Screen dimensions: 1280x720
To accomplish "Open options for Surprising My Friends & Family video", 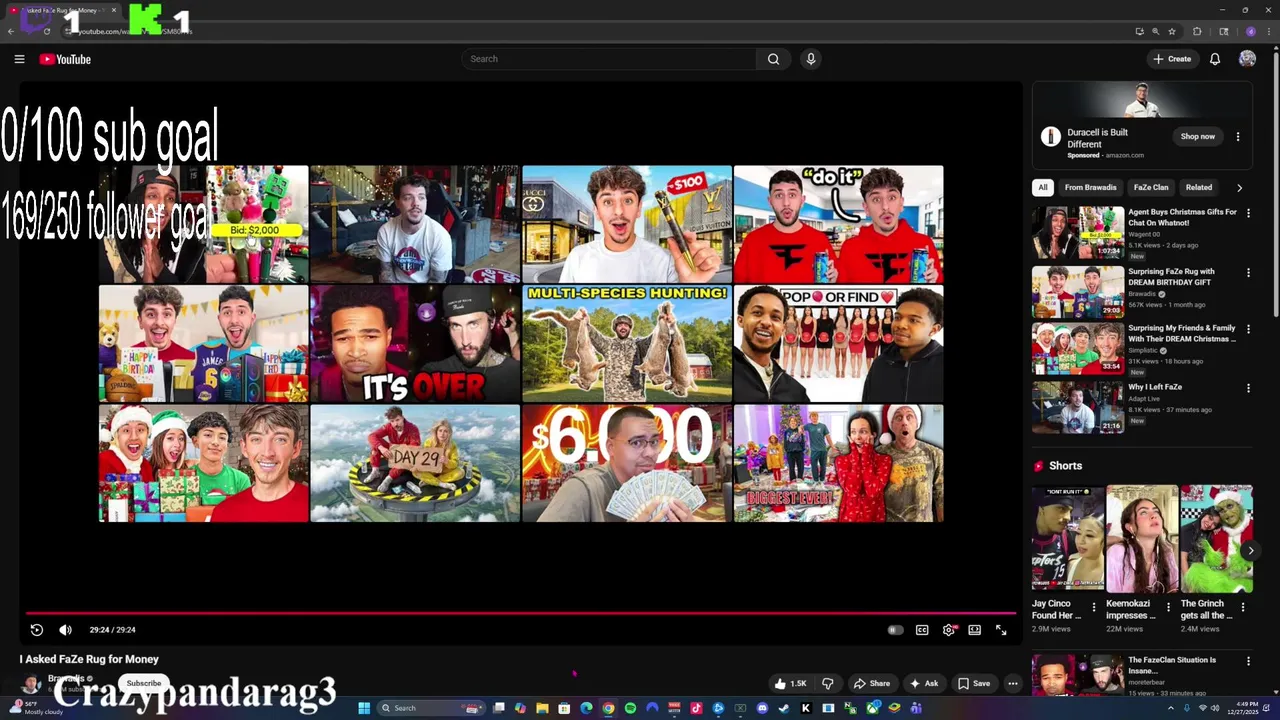I will pos(1248,329).
